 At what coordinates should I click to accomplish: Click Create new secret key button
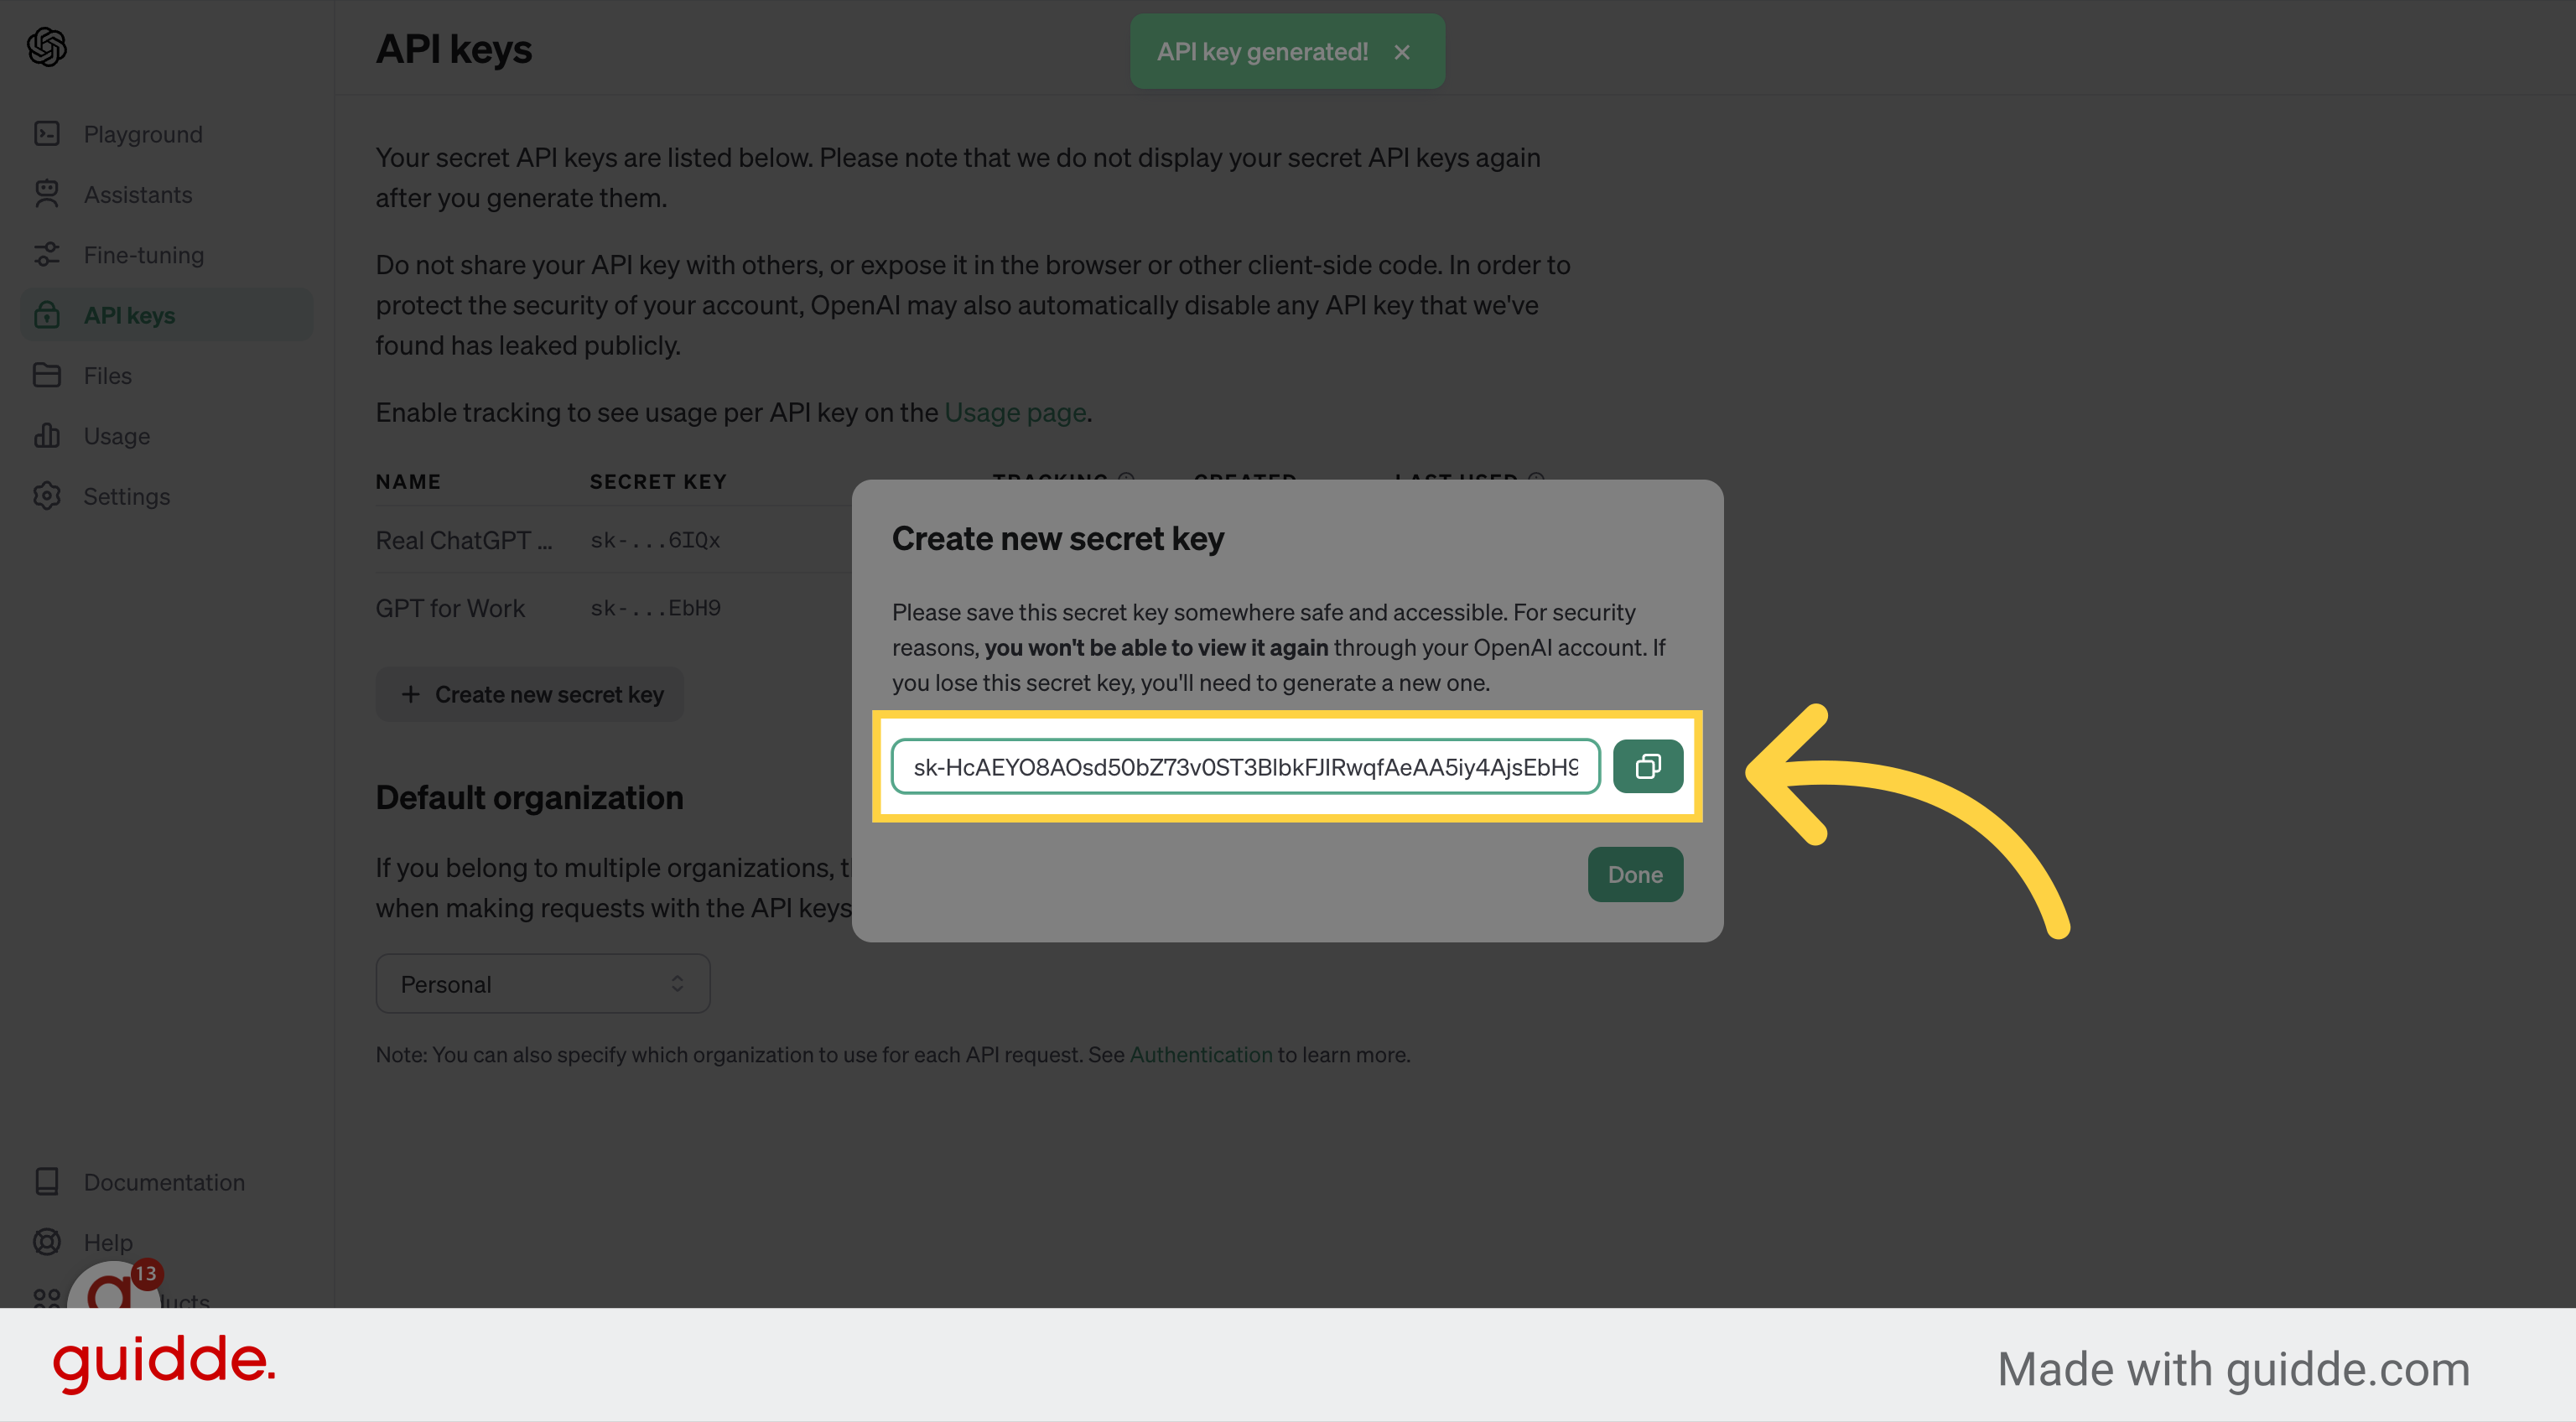530,694
